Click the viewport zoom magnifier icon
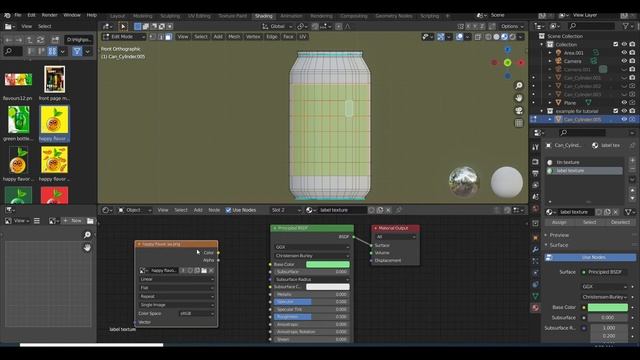Viewport: 640px width, 360px height. tap(519, 85)
